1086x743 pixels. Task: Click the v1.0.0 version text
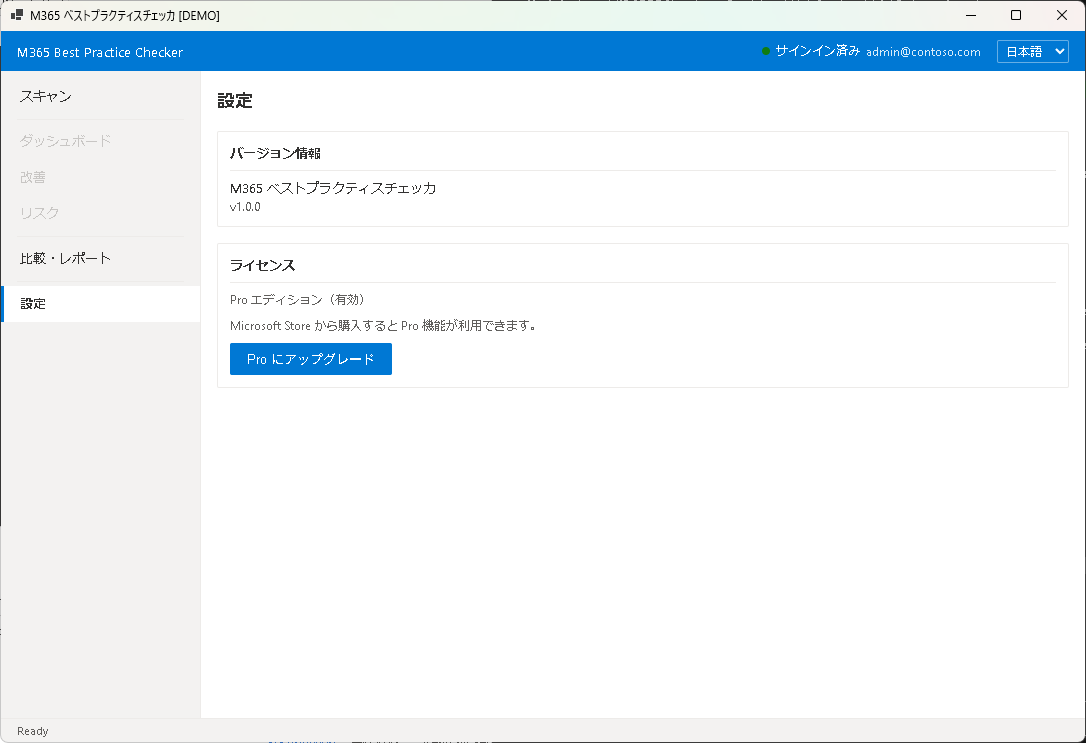[245, 207]
